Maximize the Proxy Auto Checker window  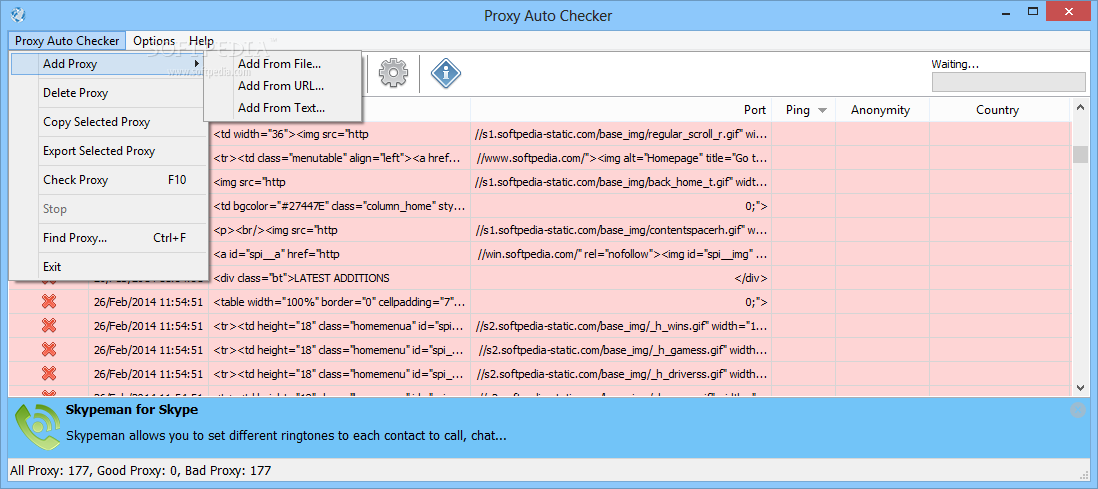tap(1034, 12)
